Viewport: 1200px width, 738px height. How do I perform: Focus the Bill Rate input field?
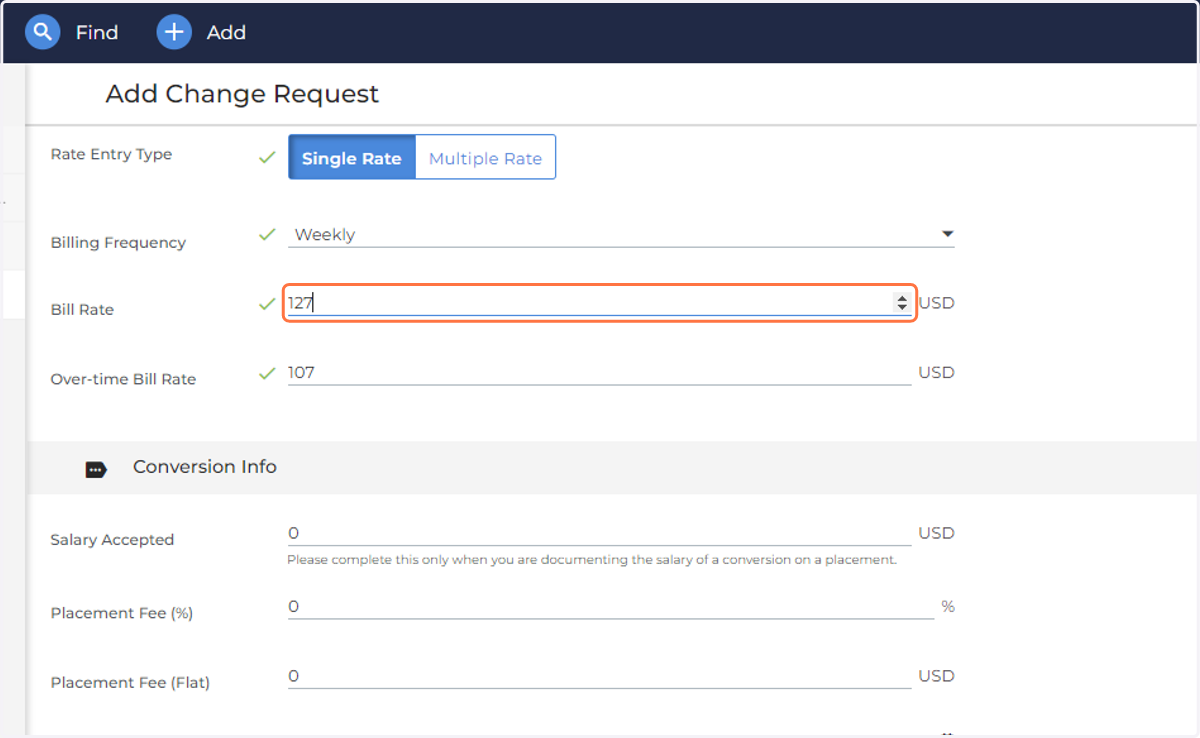click(x=600, y=302)
